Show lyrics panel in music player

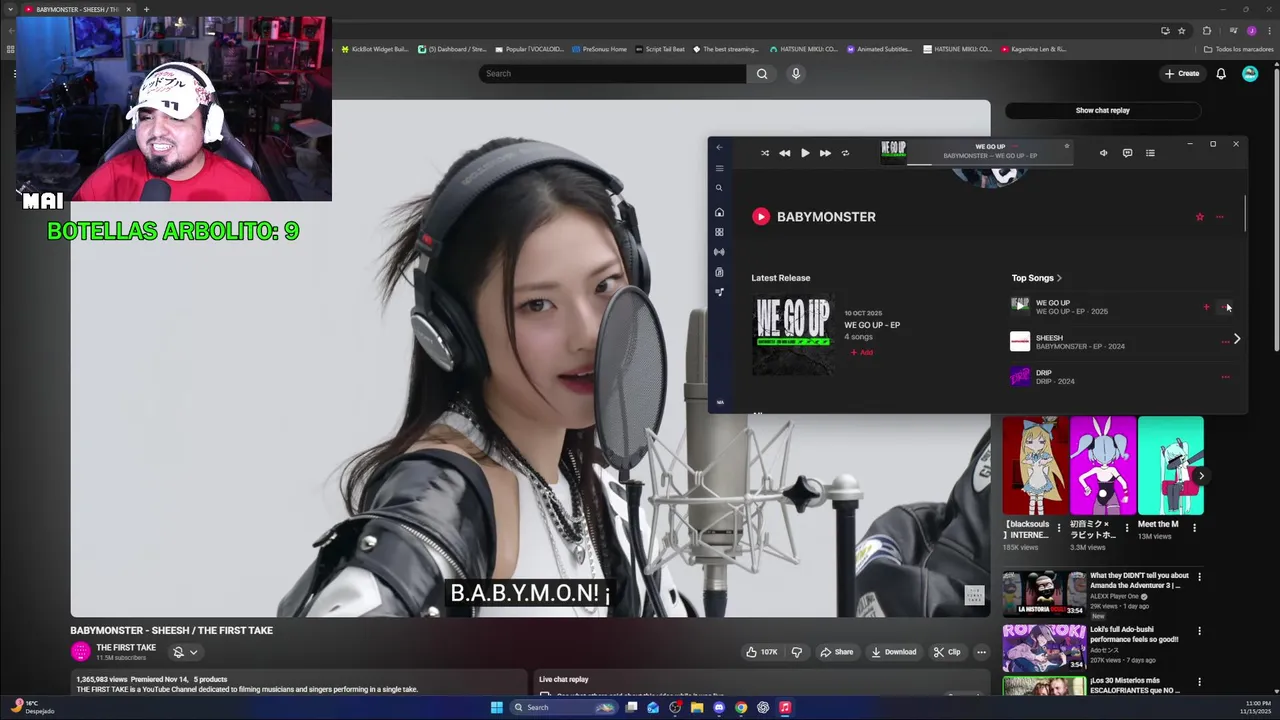[1127, 153]
